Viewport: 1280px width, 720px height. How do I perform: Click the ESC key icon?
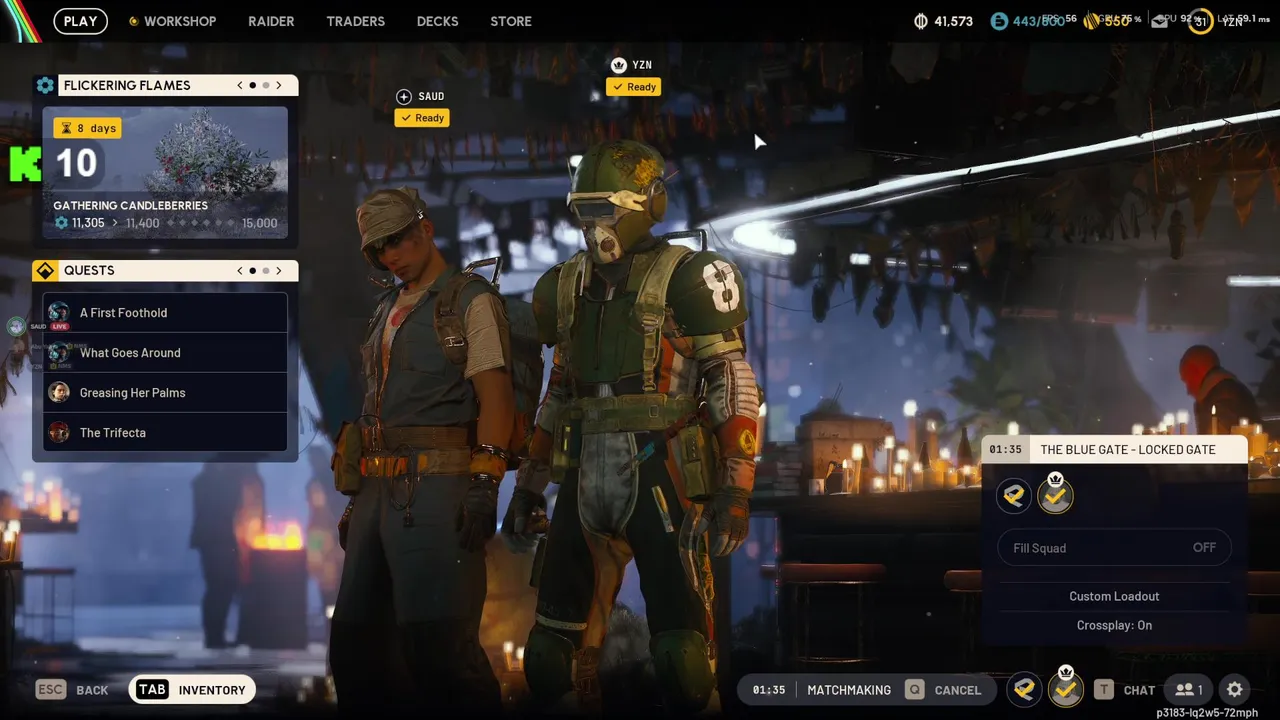point(51,690)
